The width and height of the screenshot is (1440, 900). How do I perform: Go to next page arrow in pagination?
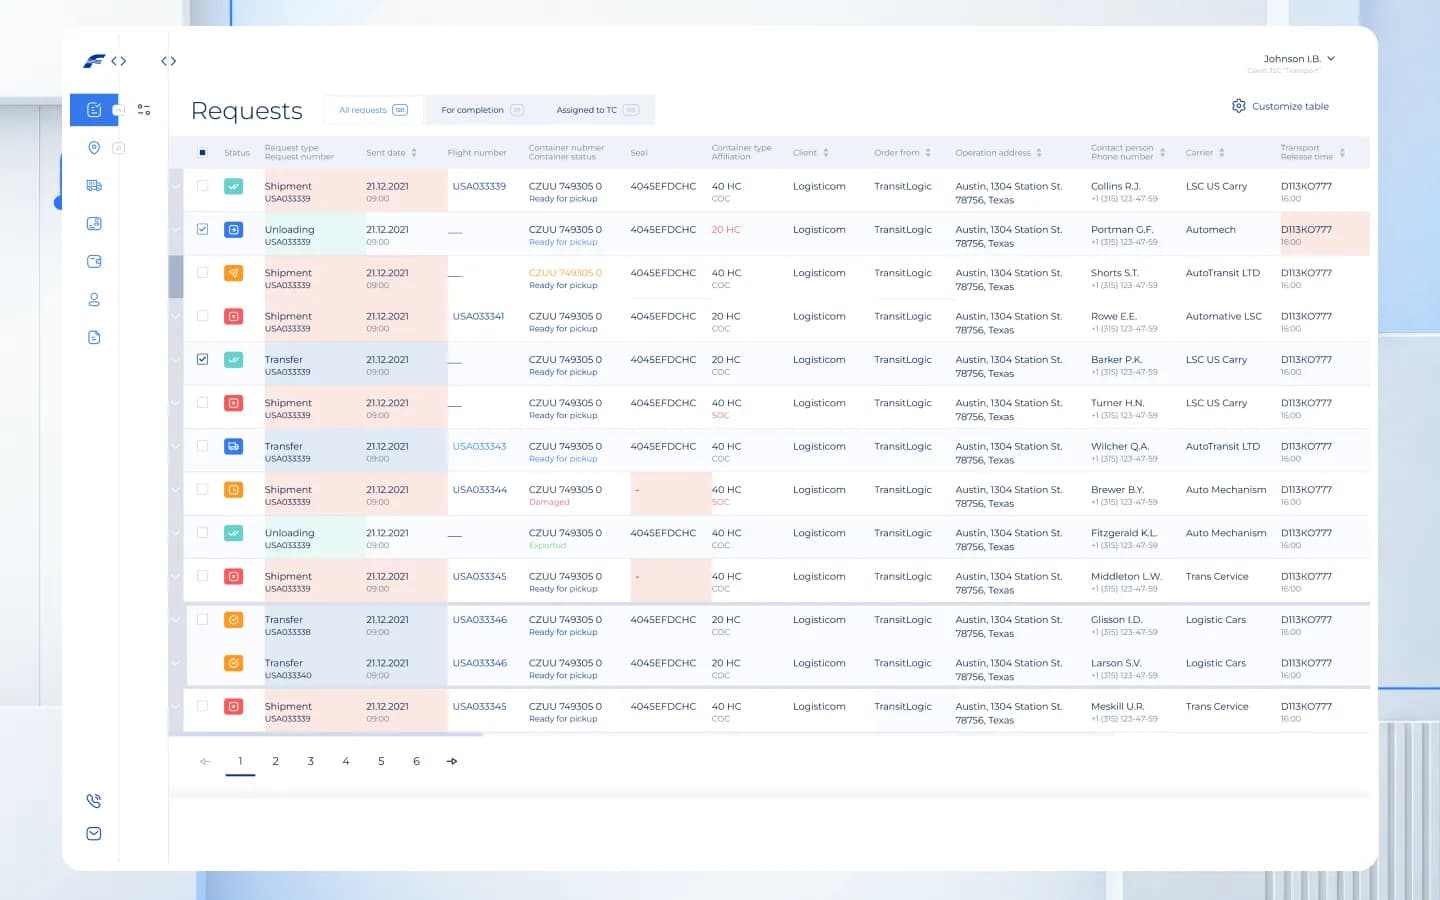coord(452,761)
